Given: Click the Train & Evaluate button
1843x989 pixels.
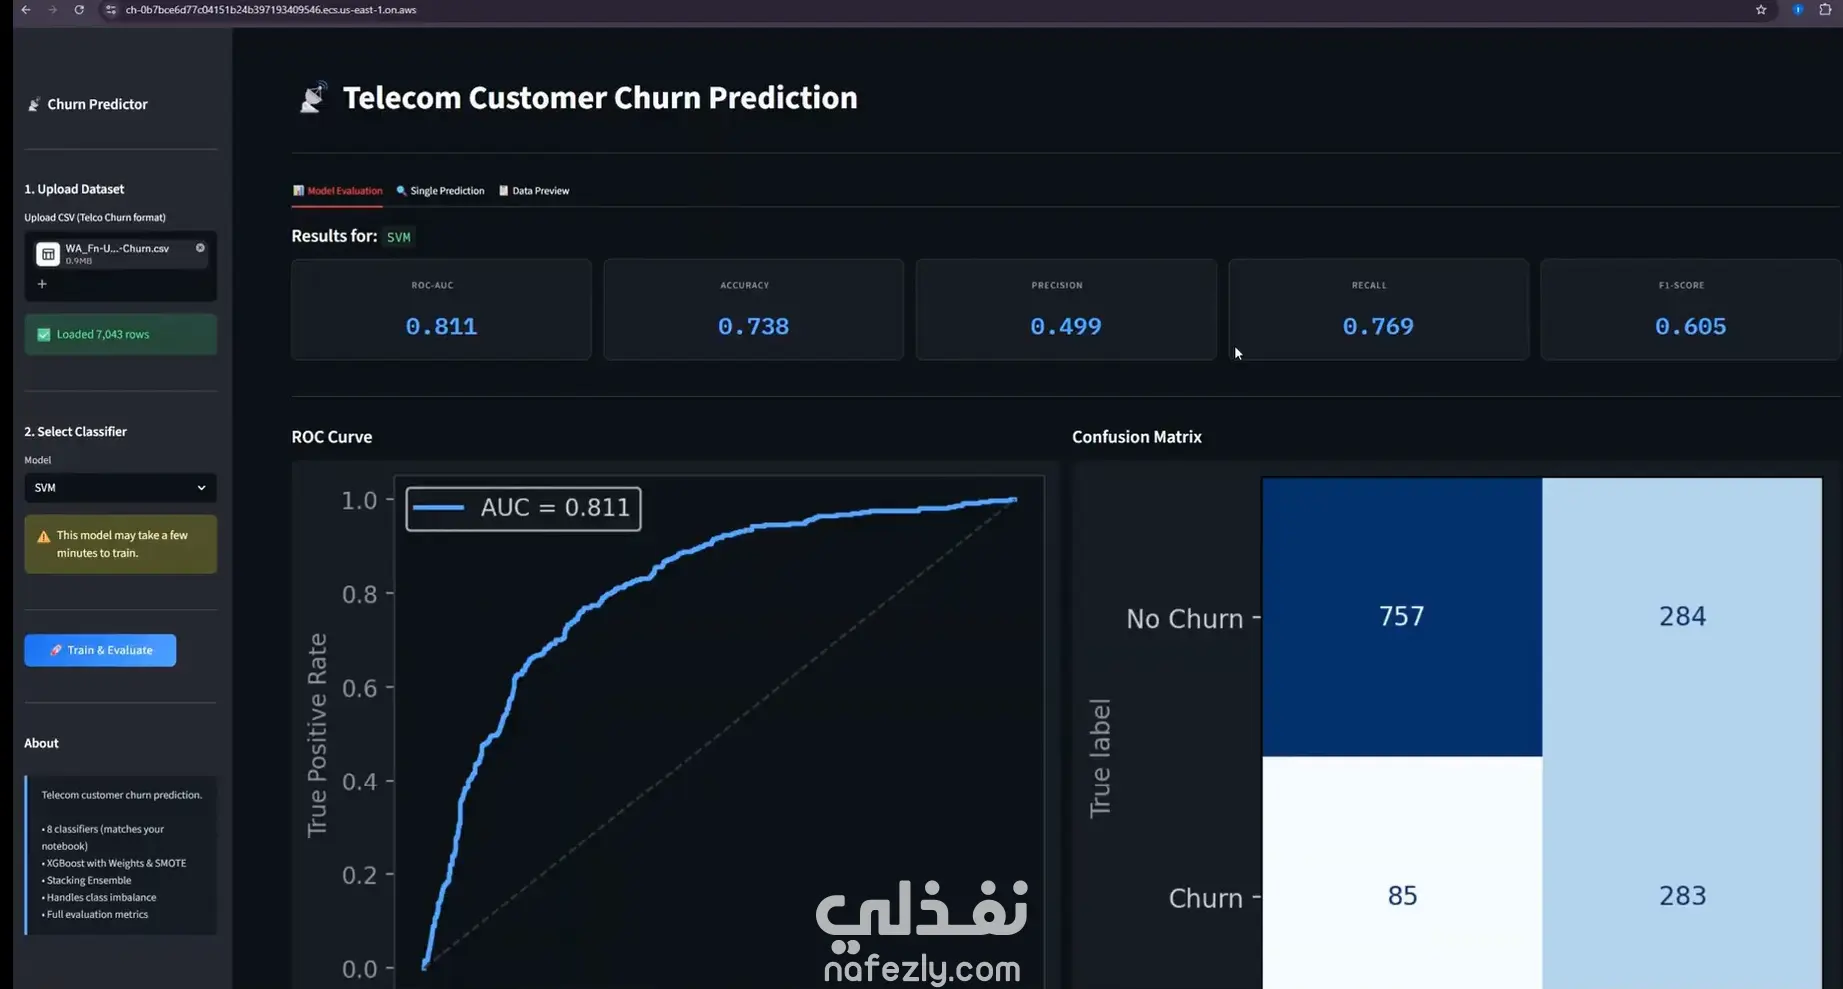Looking at the screenshot, I should 100,650.
